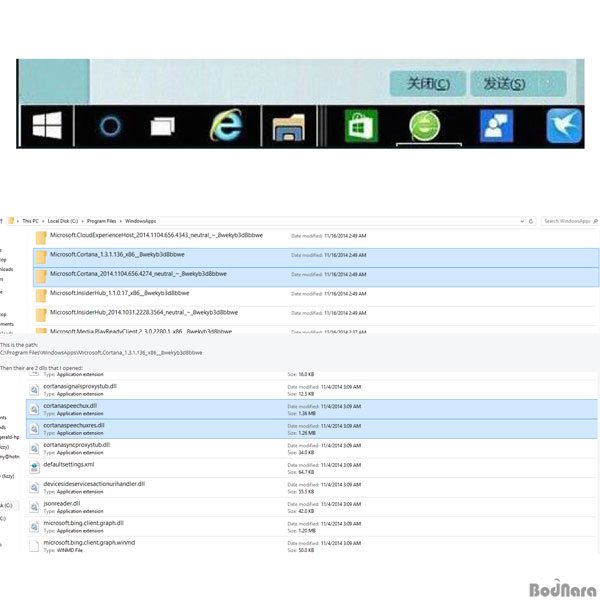Click the cortanaspeechux.dll file icon

(34, 409)
